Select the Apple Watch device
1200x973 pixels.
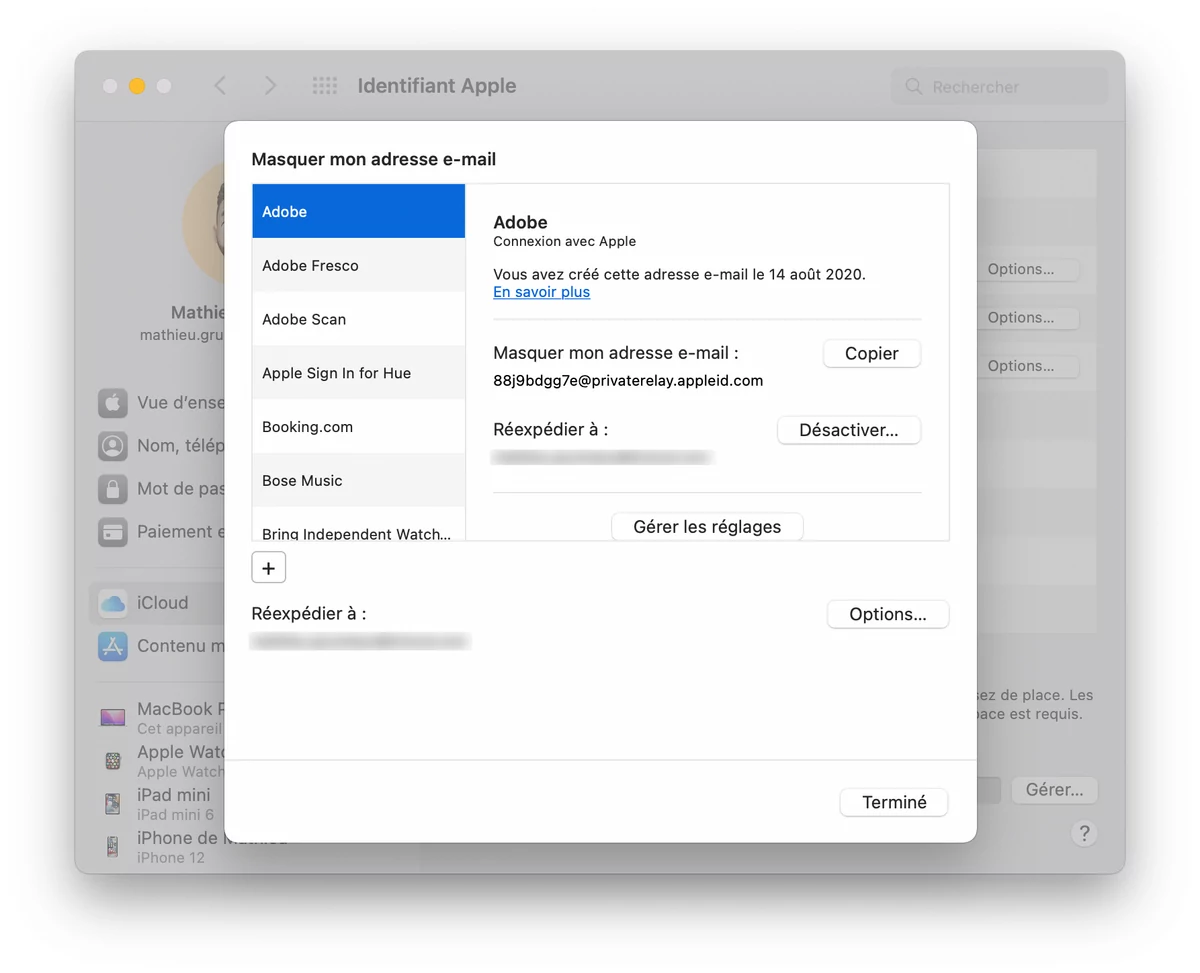tap(160, 761)
